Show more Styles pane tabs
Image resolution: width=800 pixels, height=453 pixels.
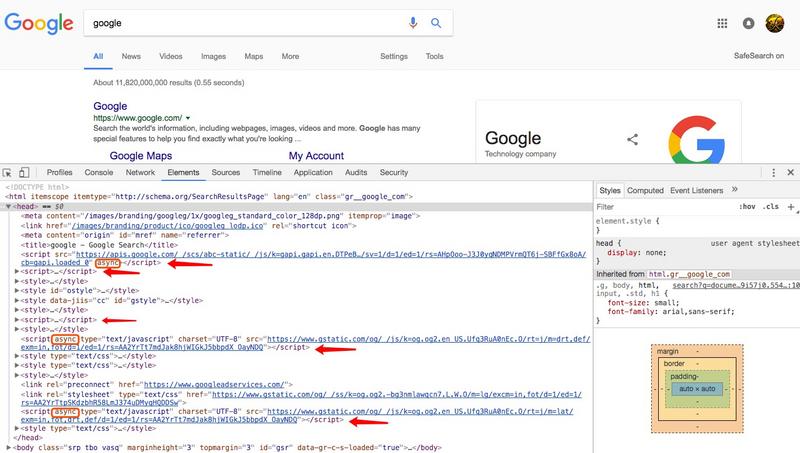pos(735,189)
